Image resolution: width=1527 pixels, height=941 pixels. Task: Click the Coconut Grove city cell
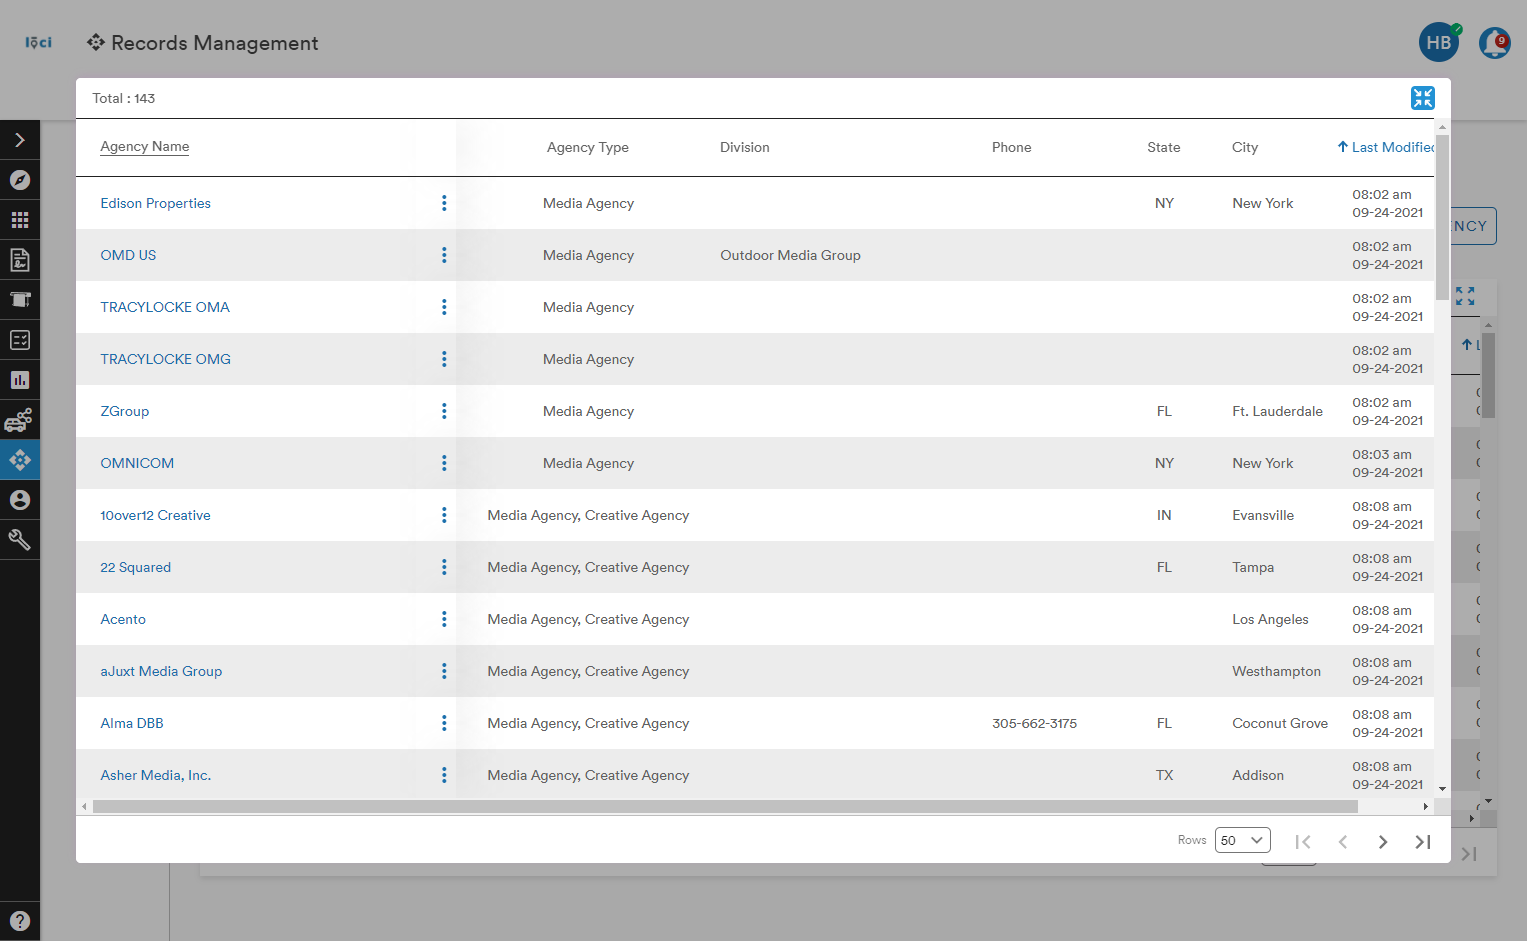[1280, 723]
